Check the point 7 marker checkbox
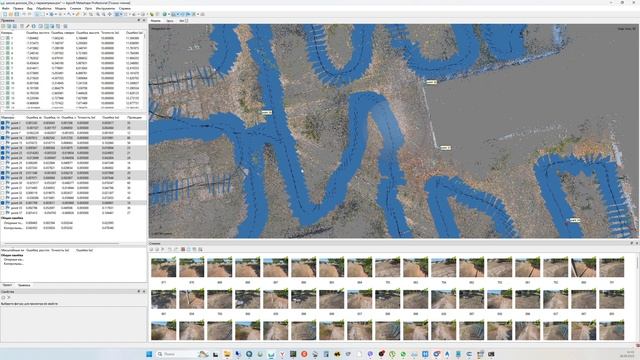Screen dimensions: 640x360 tap(2, 133)
